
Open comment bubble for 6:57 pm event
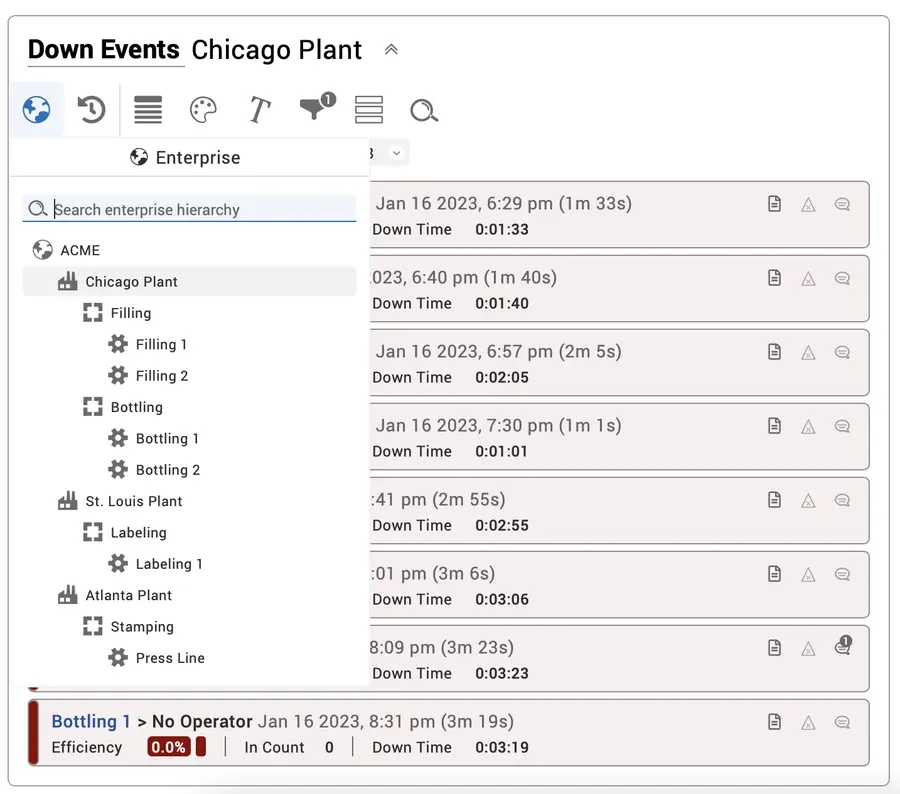point(842,353)
